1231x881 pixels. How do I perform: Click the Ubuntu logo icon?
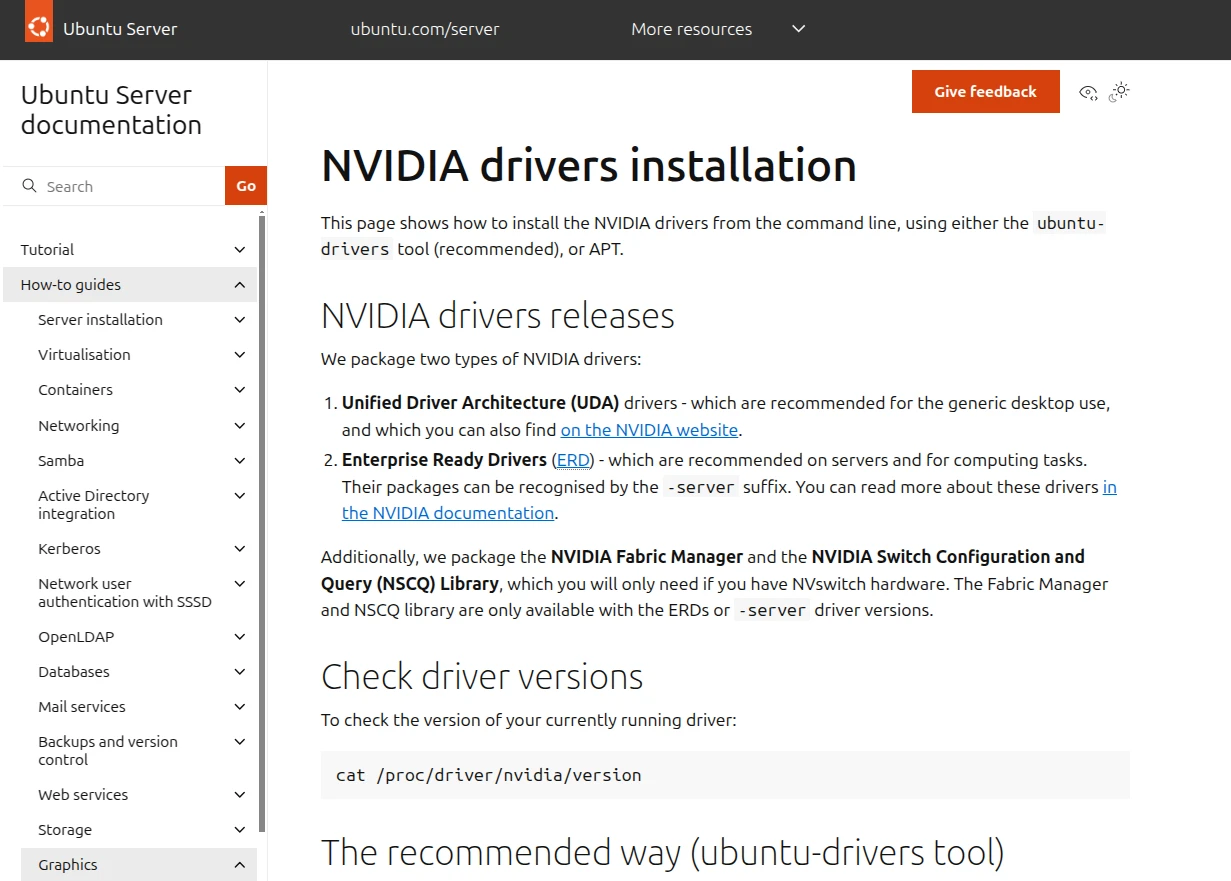39,29
